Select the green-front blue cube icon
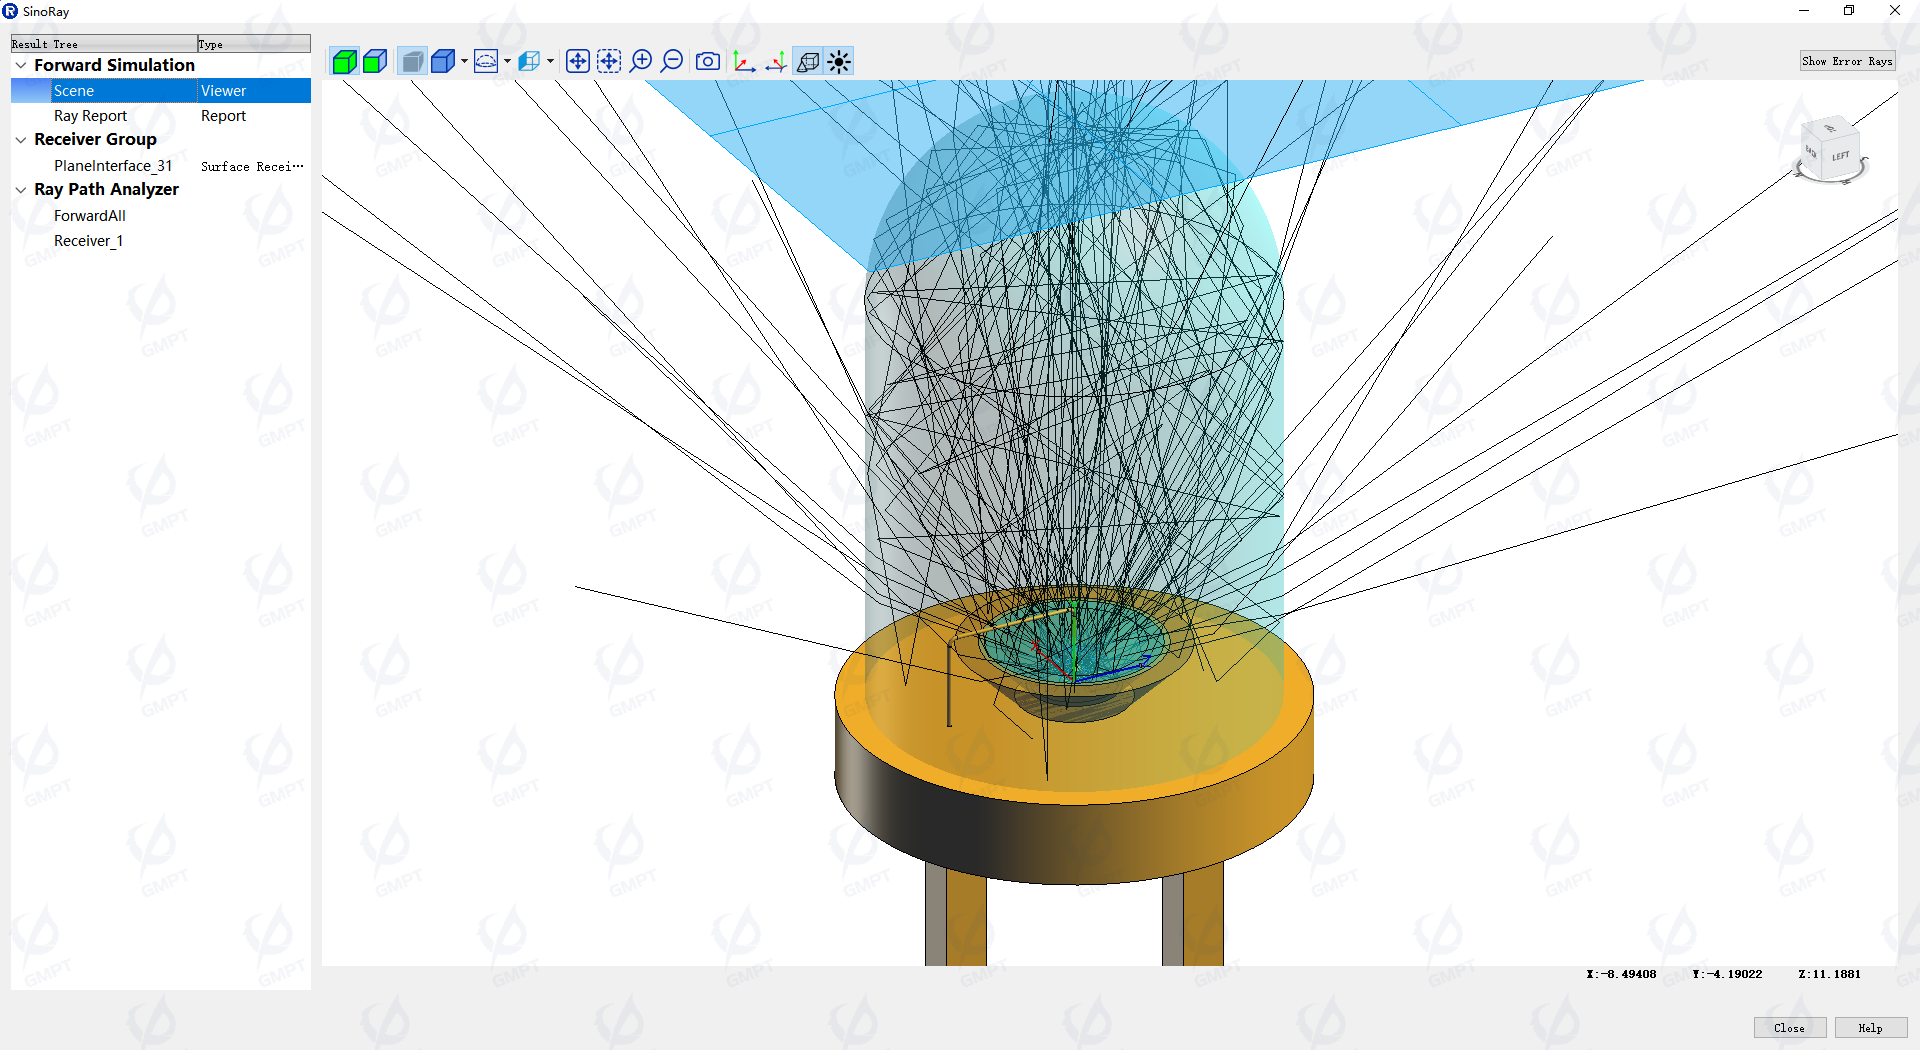This screenshot has height=1050, width=1920. point(375,62)
